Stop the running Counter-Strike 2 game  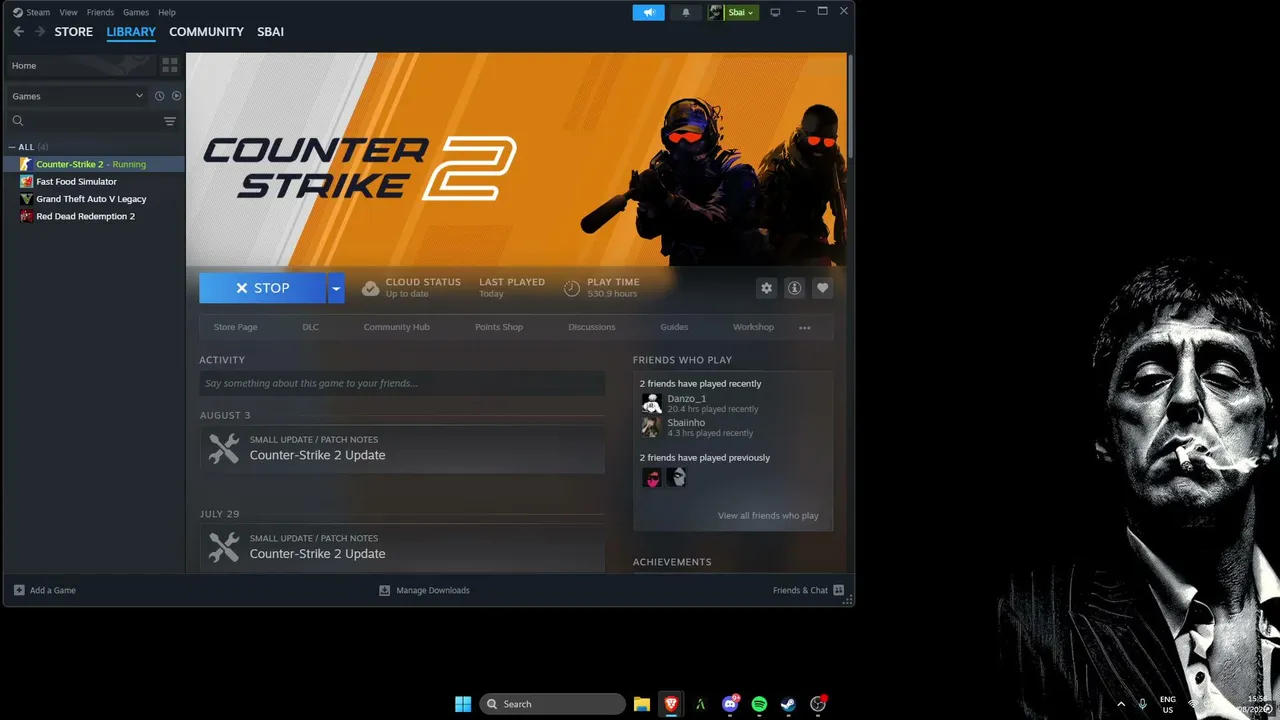[x=262, y=288]
